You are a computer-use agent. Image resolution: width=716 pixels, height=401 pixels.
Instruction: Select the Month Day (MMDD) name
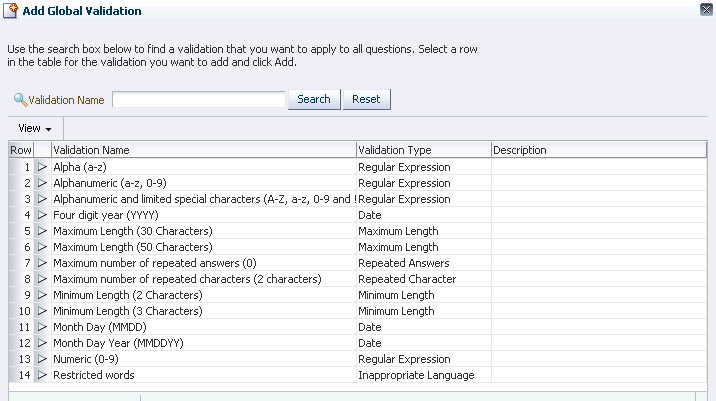100,327
